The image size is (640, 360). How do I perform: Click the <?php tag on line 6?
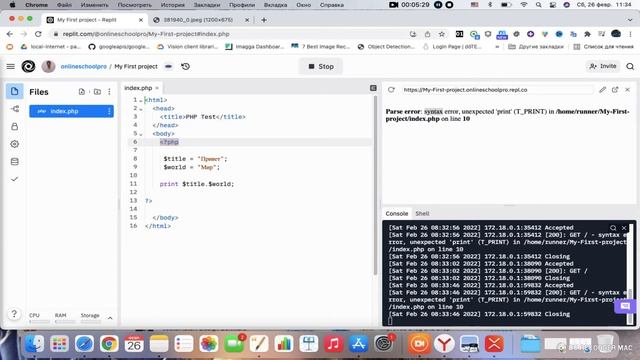(x=169, y=142)
